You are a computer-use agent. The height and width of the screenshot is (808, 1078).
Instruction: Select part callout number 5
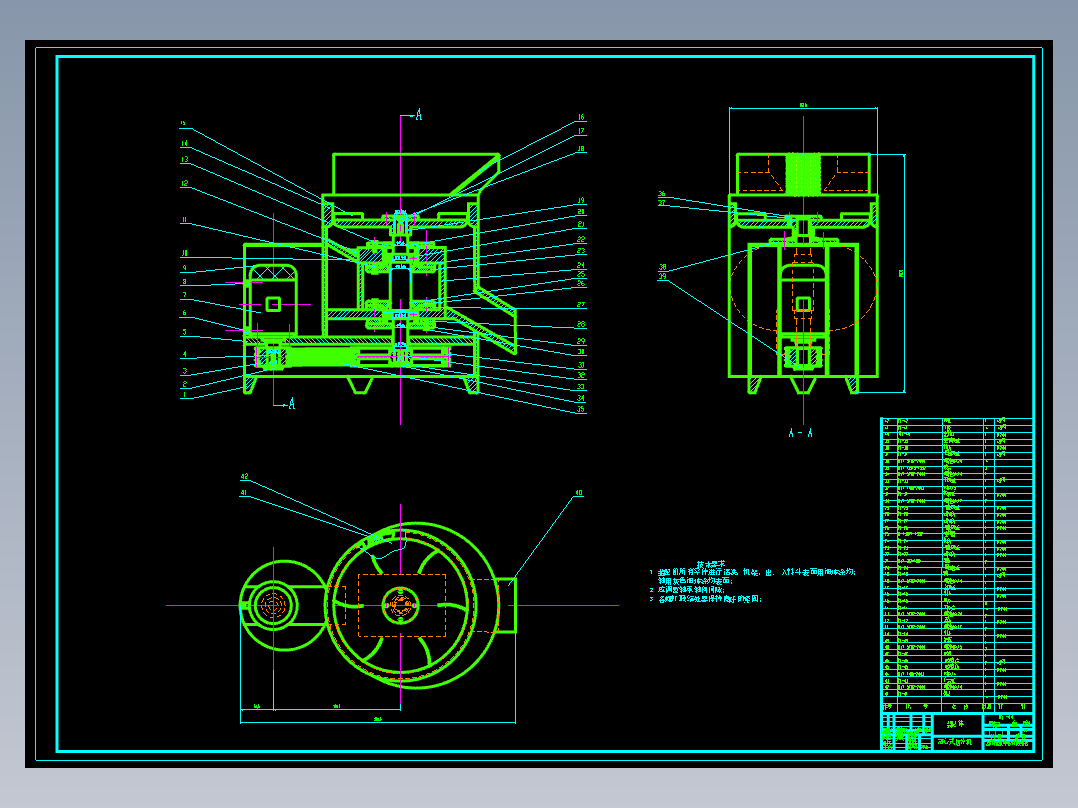pos(184,332)
